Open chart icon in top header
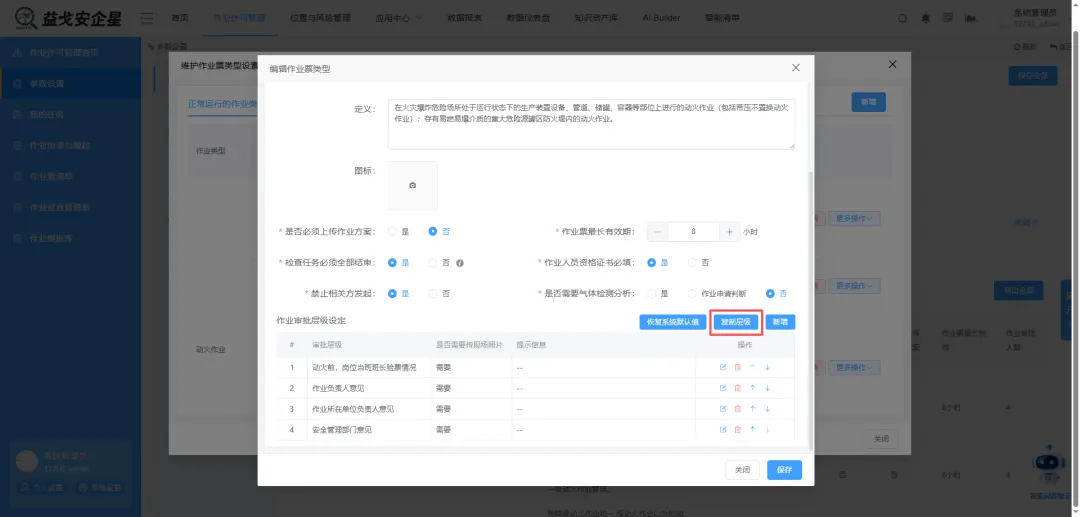 point(970,18)
